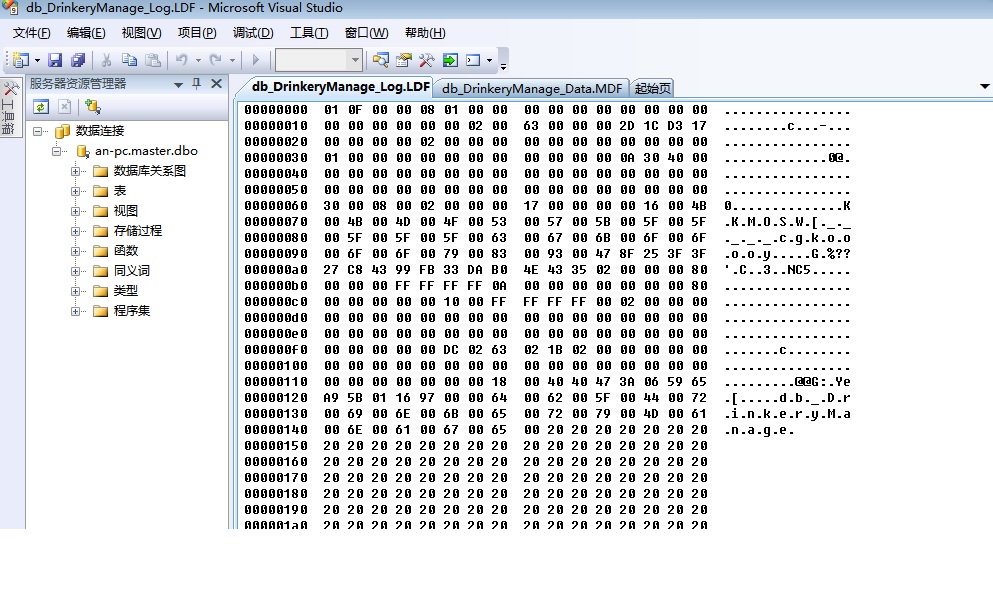Click the Visual Studio title bar icon
The height and width of the screenshot is (614, 993).
click(x=9, y=8)
